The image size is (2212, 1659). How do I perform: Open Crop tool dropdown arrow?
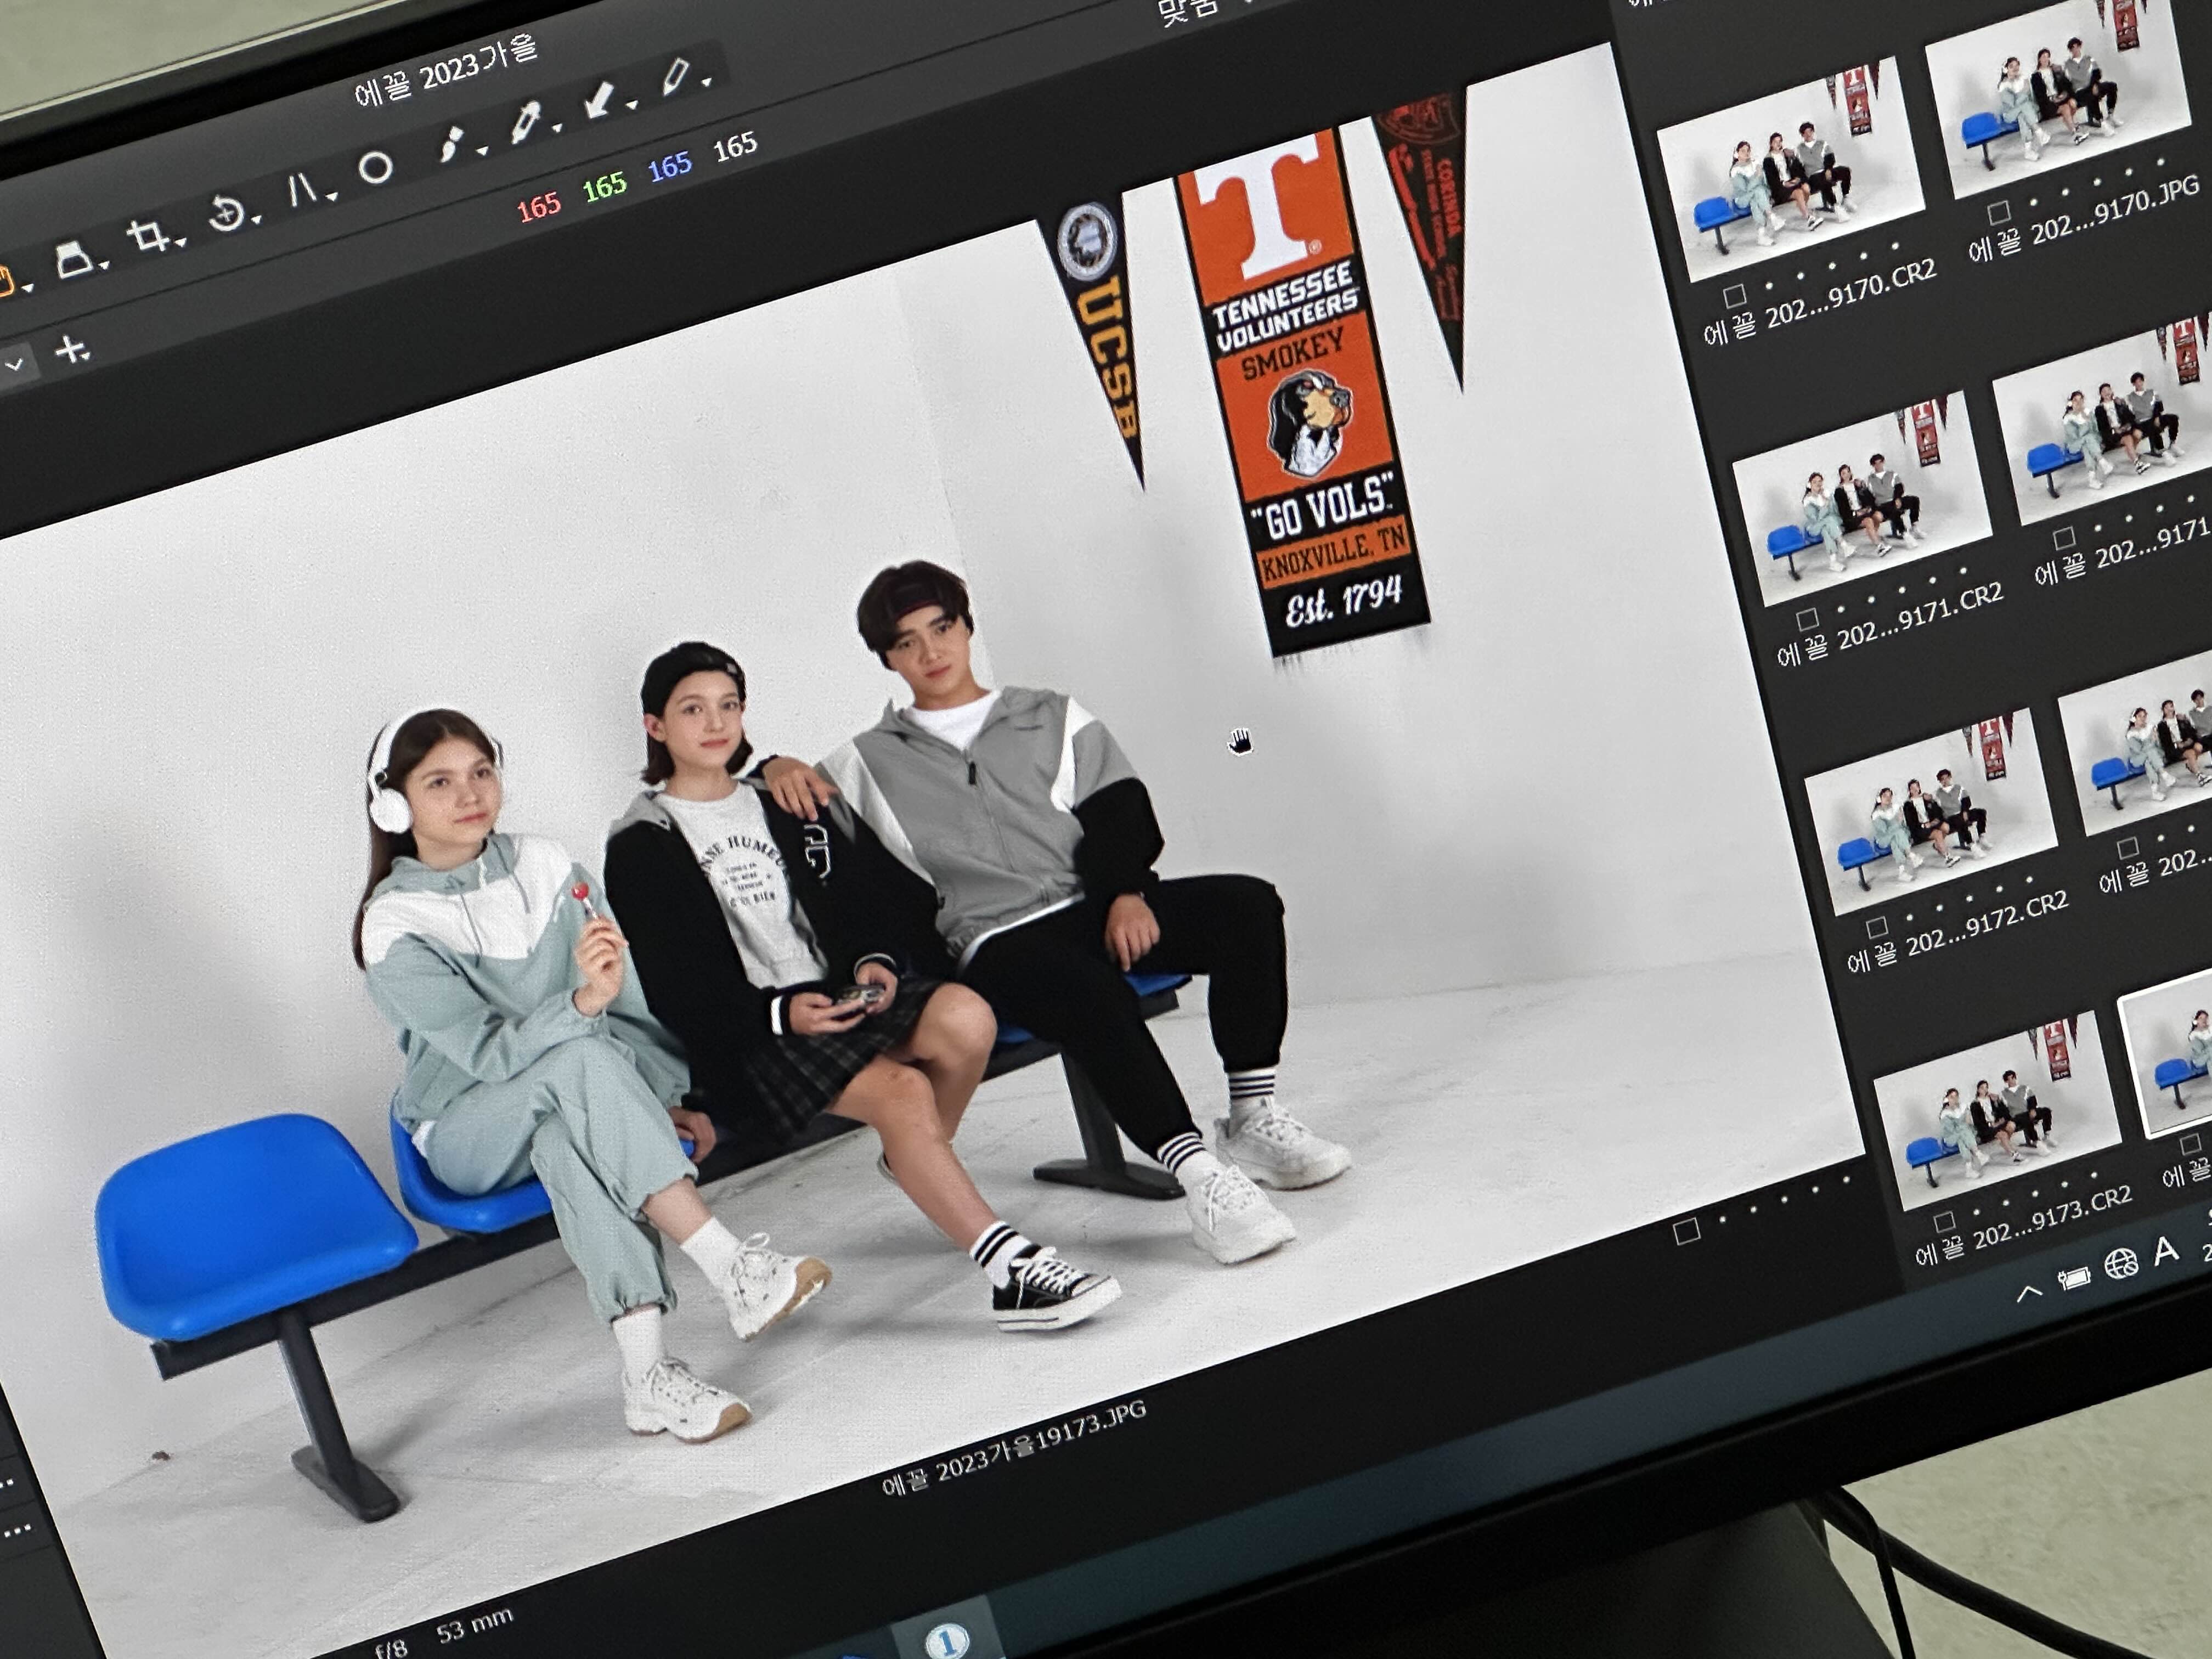[x=180, y=243]
